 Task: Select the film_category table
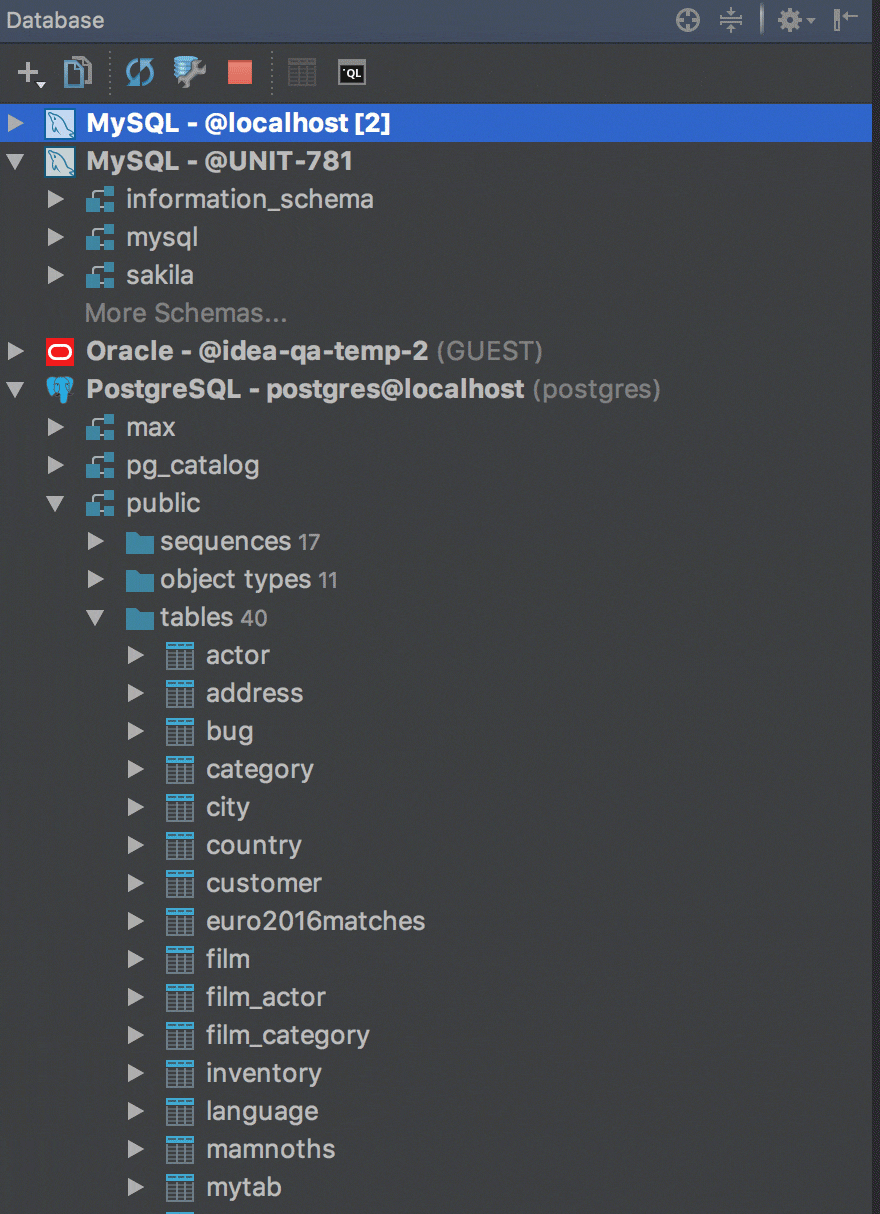coord(287,1035)
